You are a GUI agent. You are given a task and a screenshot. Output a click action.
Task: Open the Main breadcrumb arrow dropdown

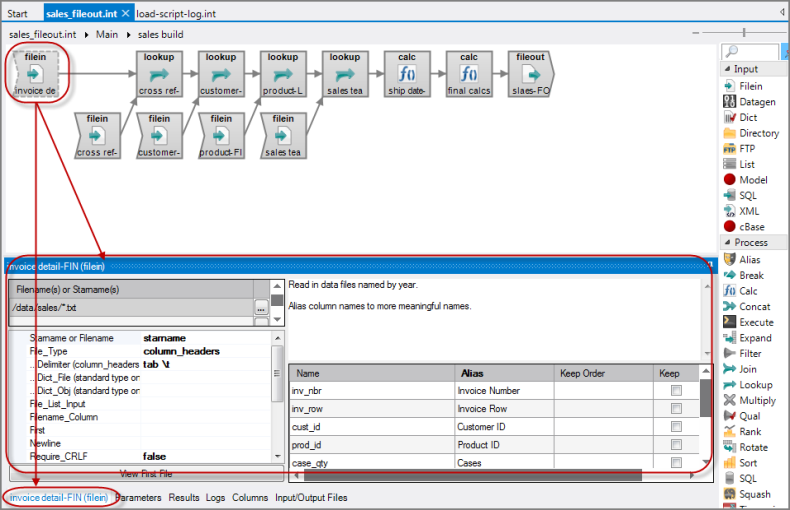coord(128,35)
